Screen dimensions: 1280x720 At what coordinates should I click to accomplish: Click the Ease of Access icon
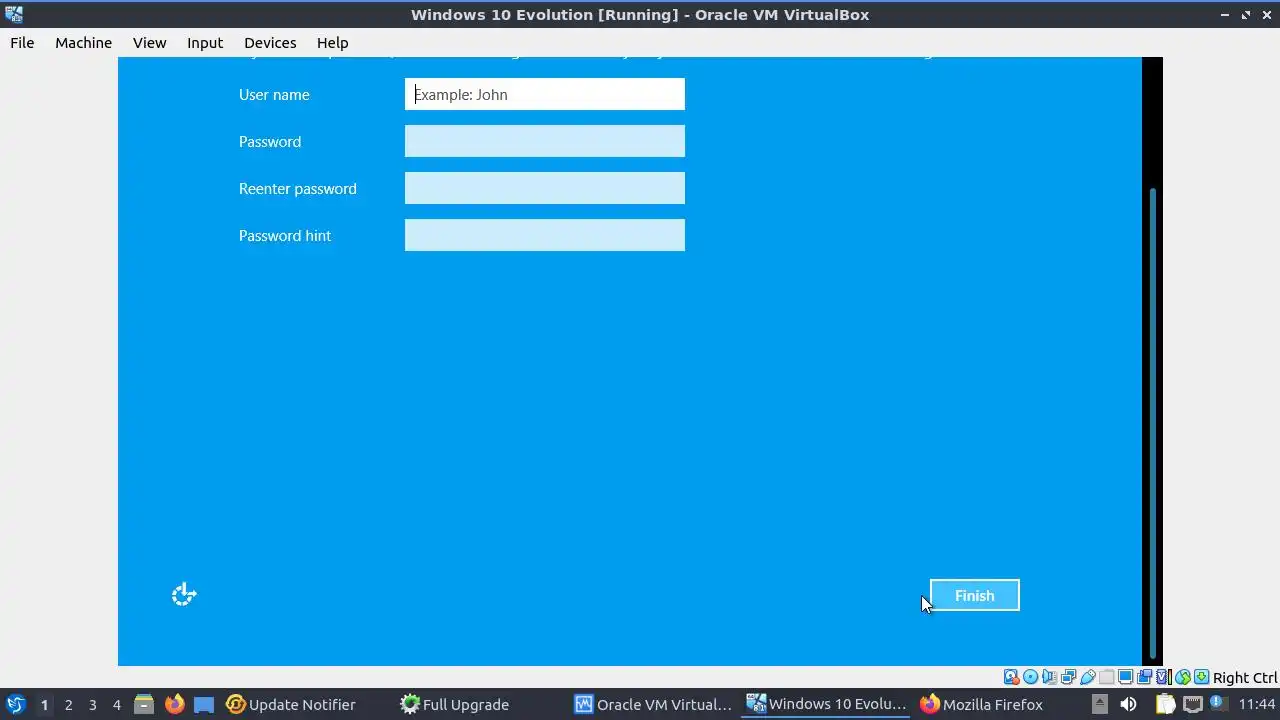pos(184,595)
